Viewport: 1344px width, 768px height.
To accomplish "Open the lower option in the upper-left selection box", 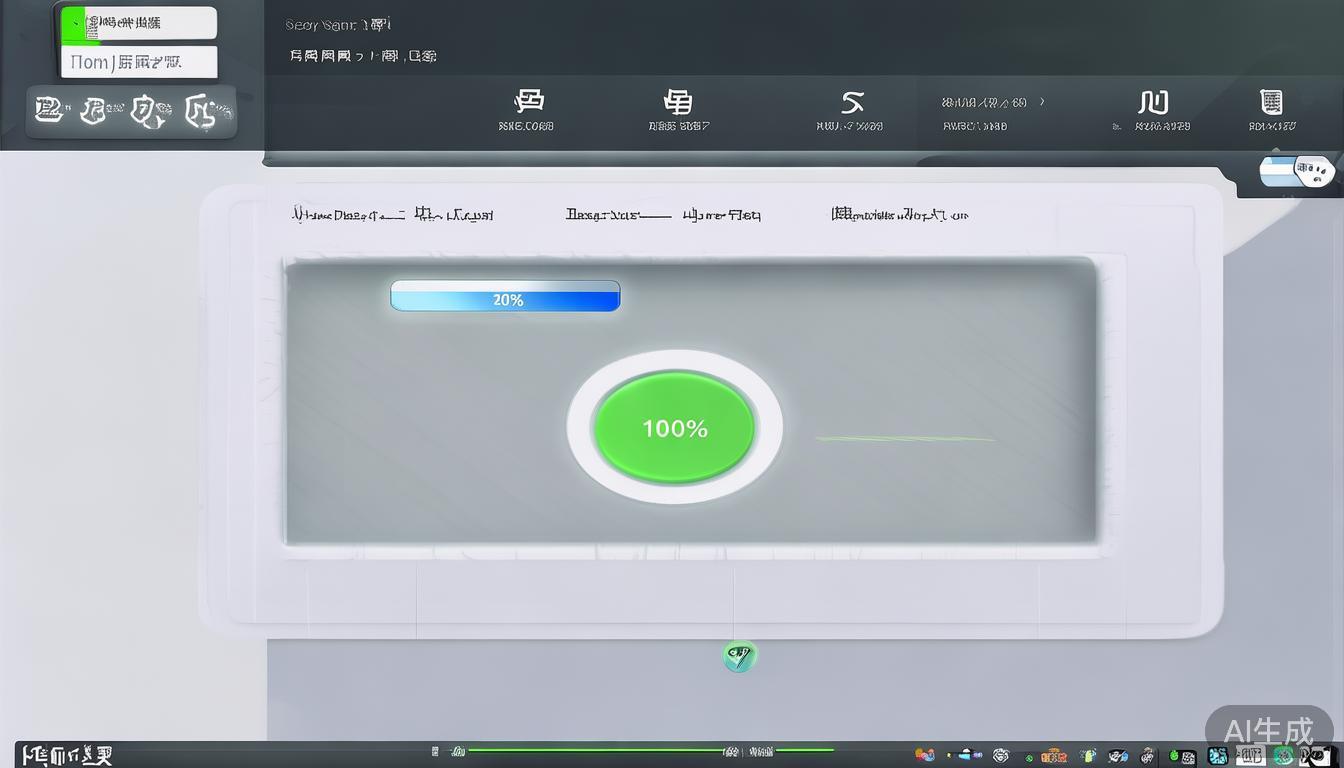I will 137,61.
